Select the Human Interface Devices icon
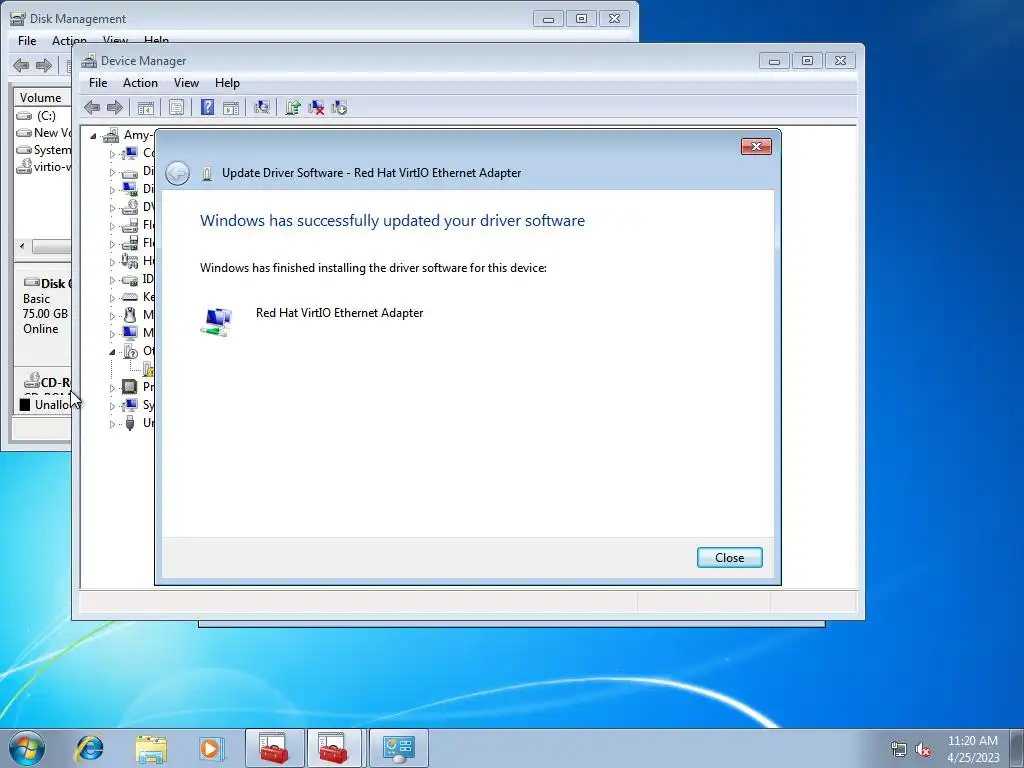Image resolution: width=1024 pixels, height=768 pixels. click(x=129, y=261)
